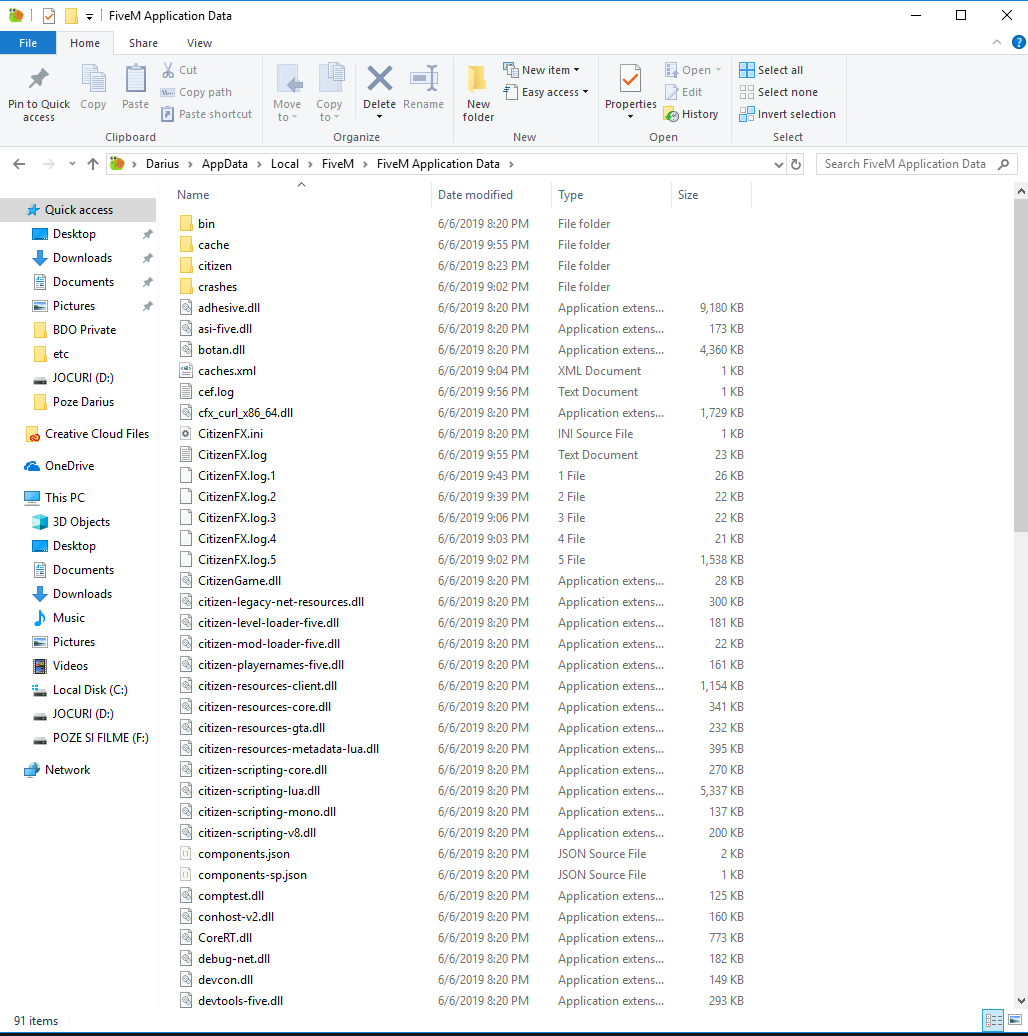Create a New folder from ribbon
1028x1036 pixels.
[478, 94]
